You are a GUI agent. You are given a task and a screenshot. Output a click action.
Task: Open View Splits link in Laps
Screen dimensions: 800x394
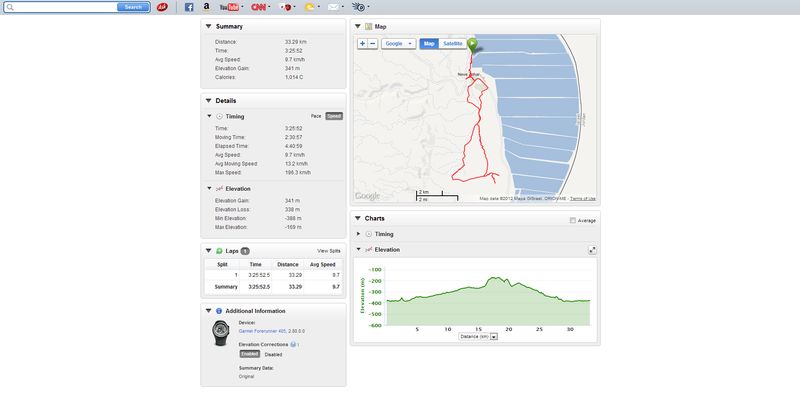(x=329, y=251)
